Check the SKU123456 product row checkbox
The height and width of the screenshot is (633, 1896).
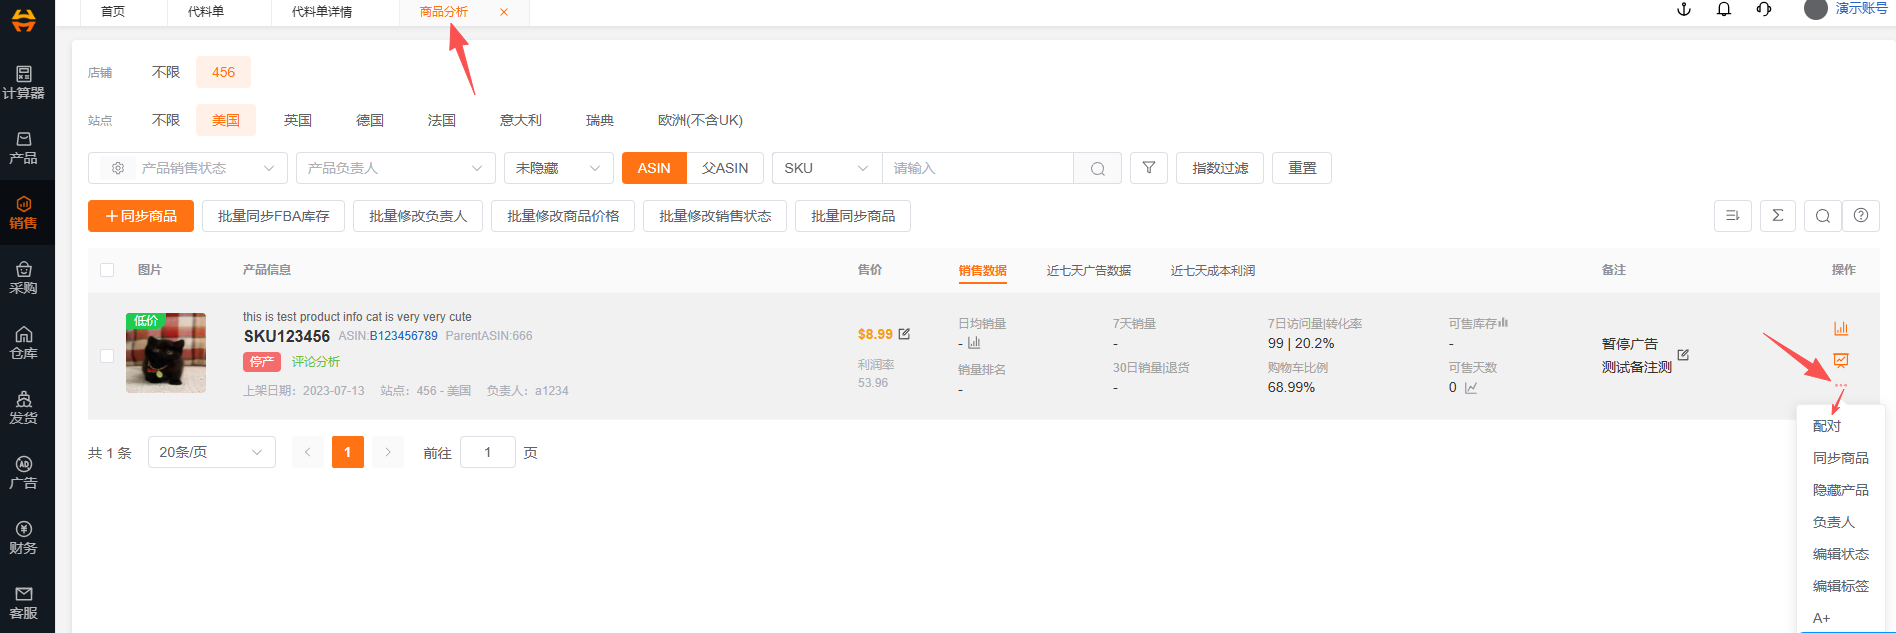point(107,356)
